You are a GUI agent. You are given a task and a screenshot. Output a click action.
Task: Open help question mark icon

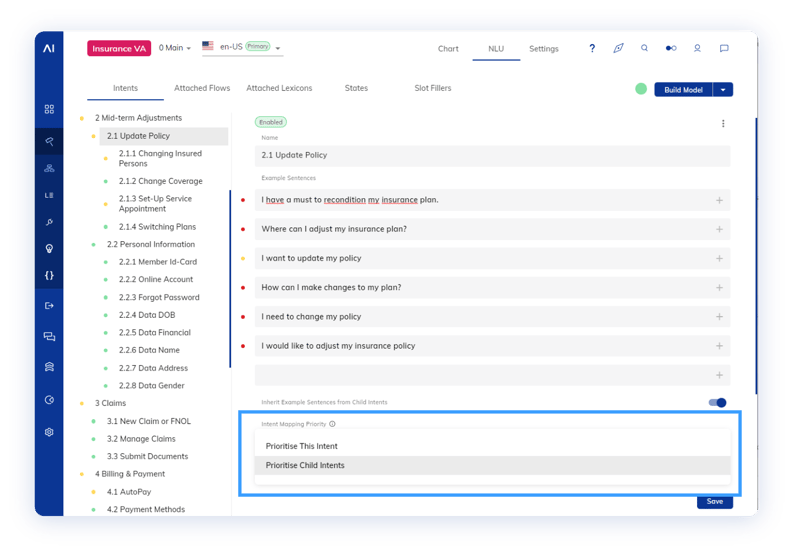point(592,48)
